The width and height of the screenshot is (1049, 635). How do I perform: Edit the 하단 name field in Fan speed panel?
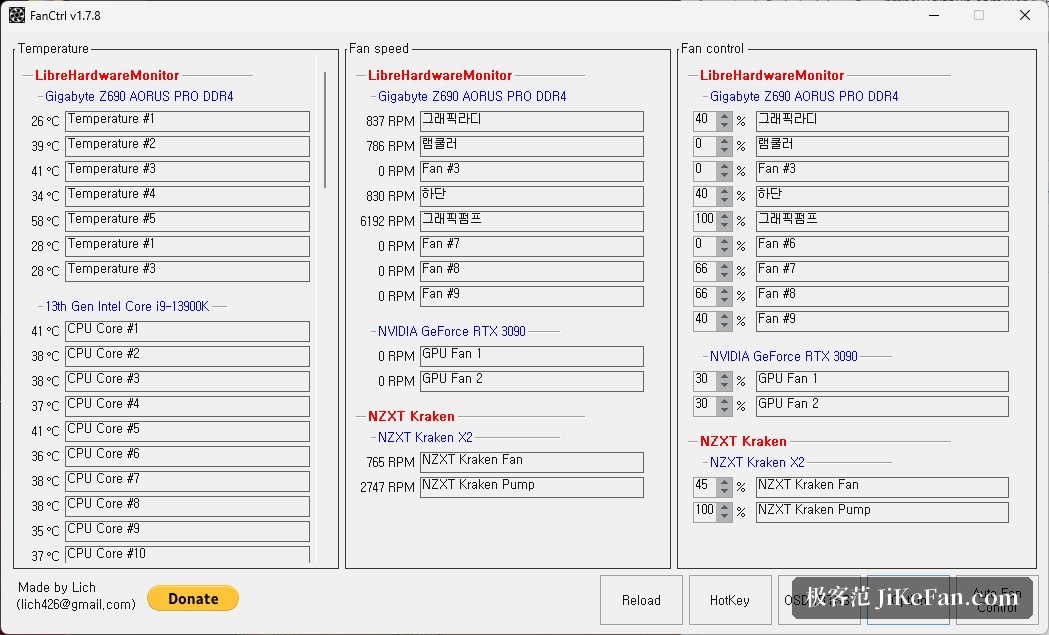[x=532, y=196]
